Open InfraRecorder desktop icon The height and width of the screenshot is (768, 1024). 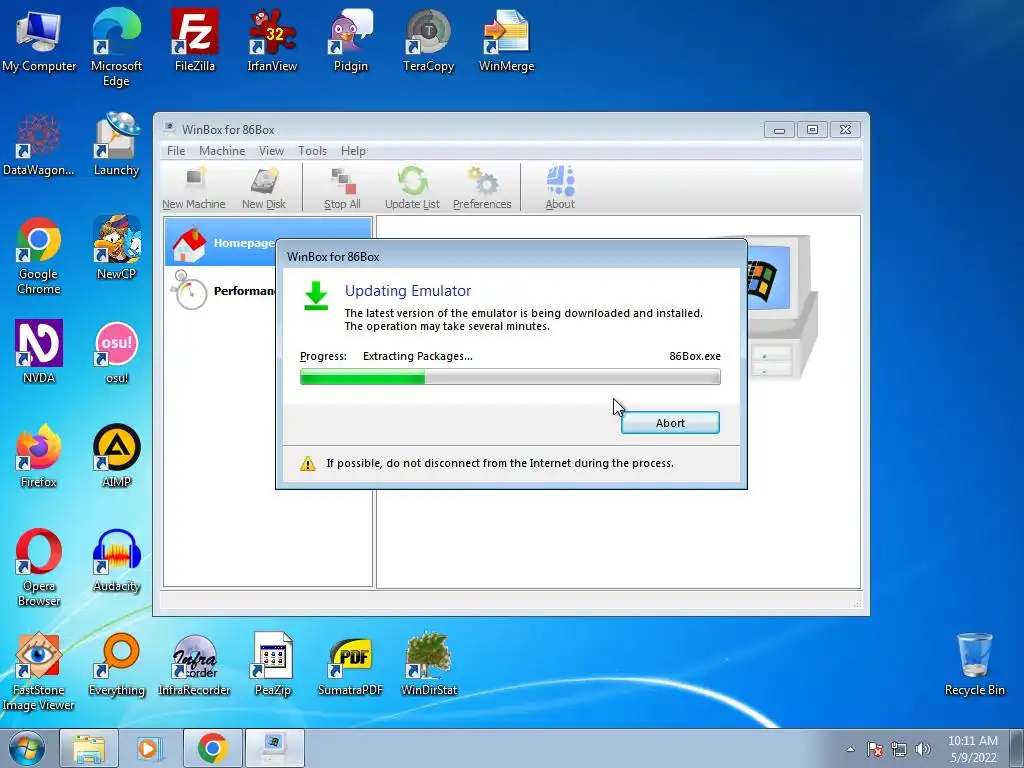pyautogui.click(x=195, y=665)
